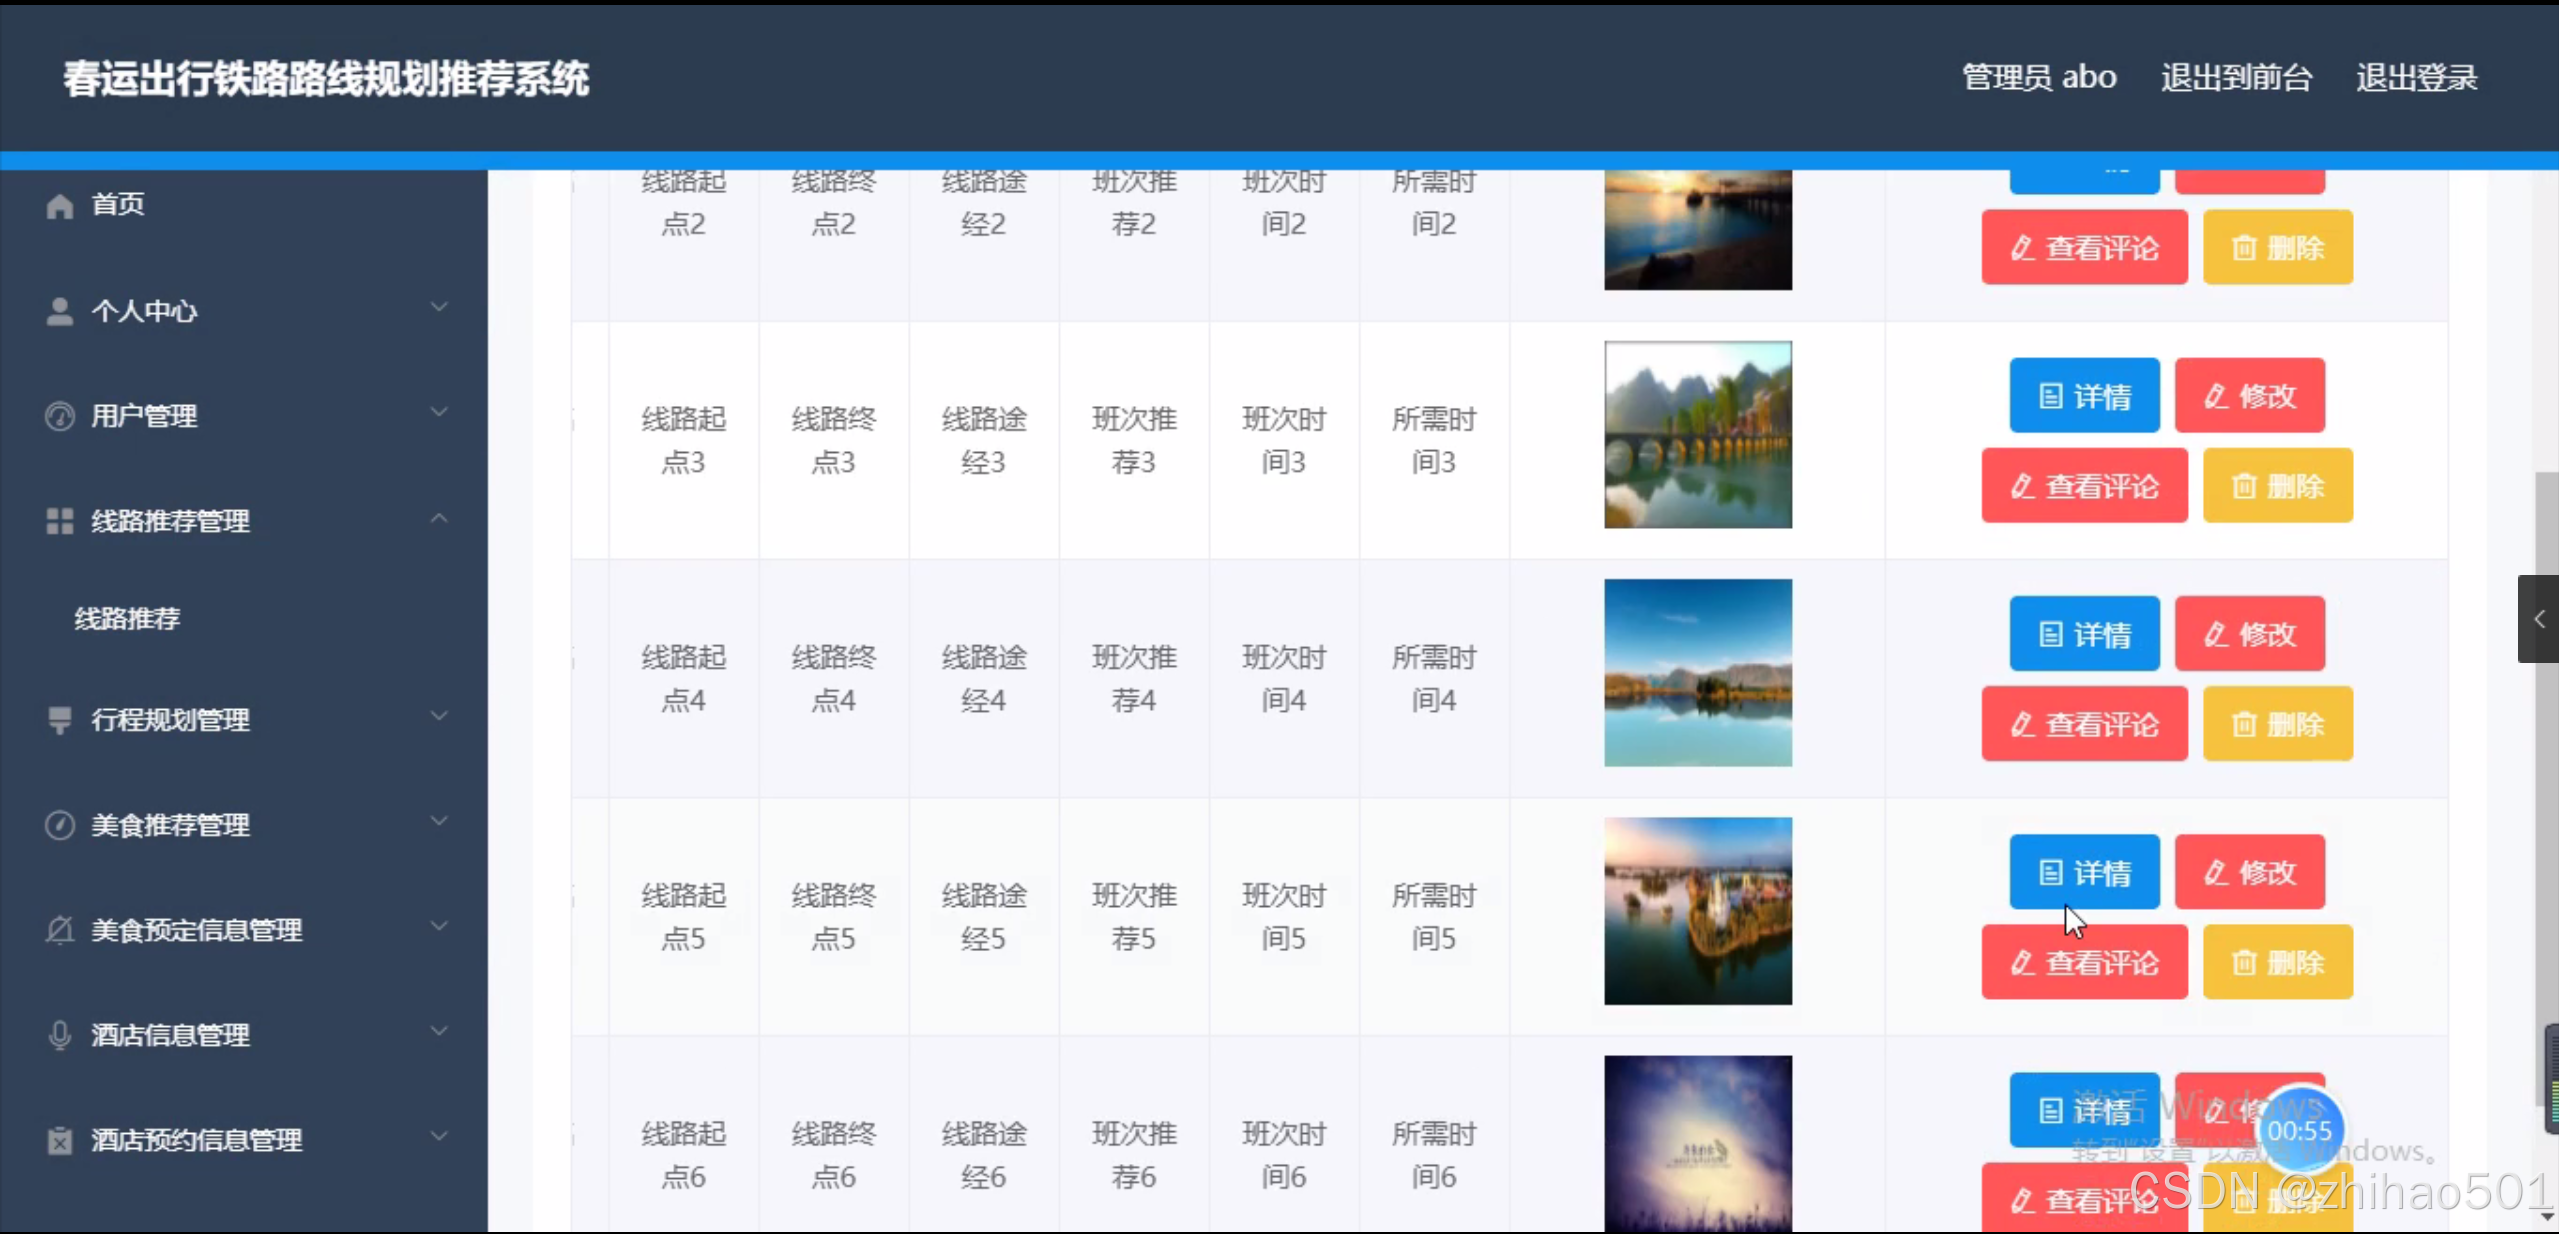Click the row 3 mountain bridge thumbnail

(x=1697, y=435)
